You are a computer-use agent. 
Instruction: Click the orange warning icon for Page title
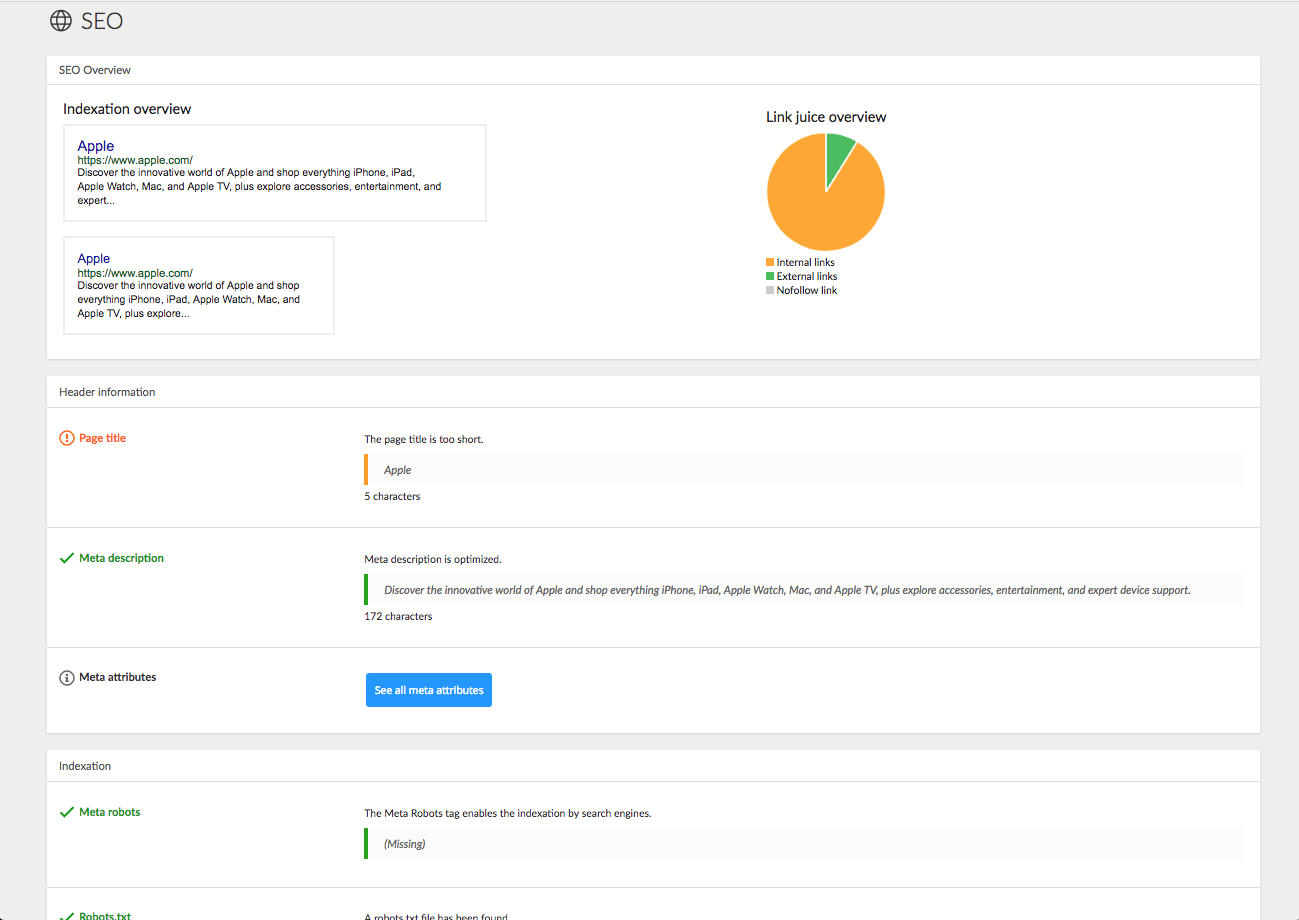click(67, 438)
